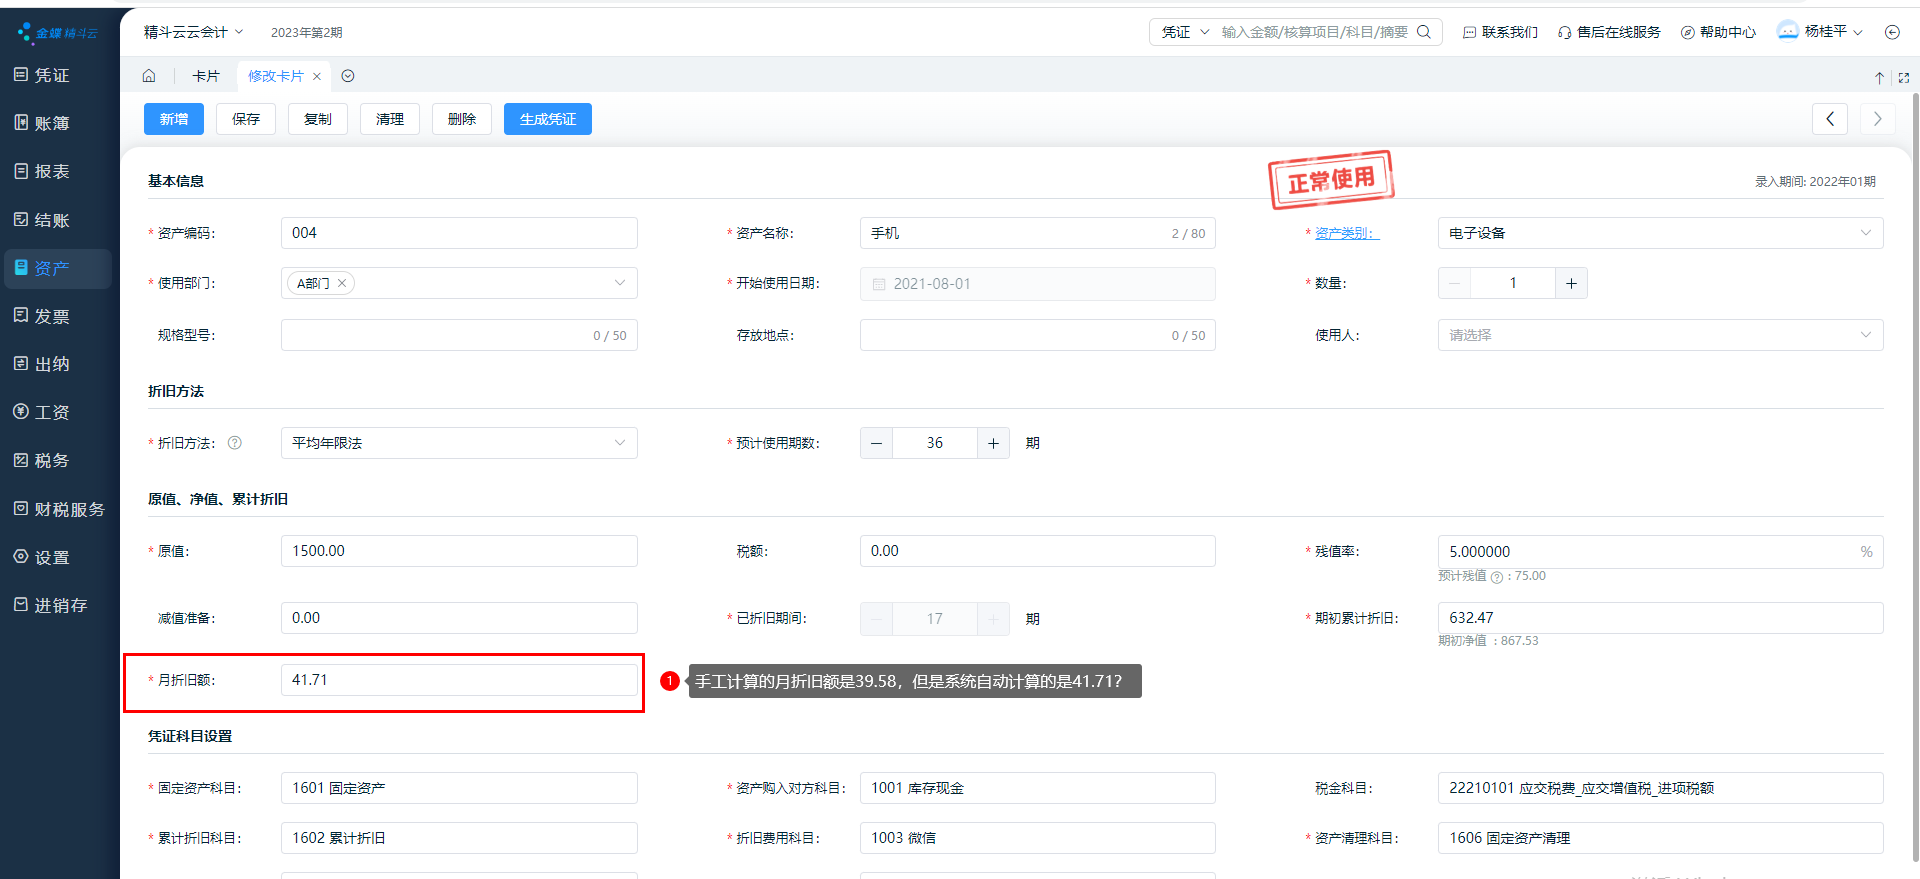Click the logout icon at top right
Screen dimensions: 1920x879
tap(1892, 32)
